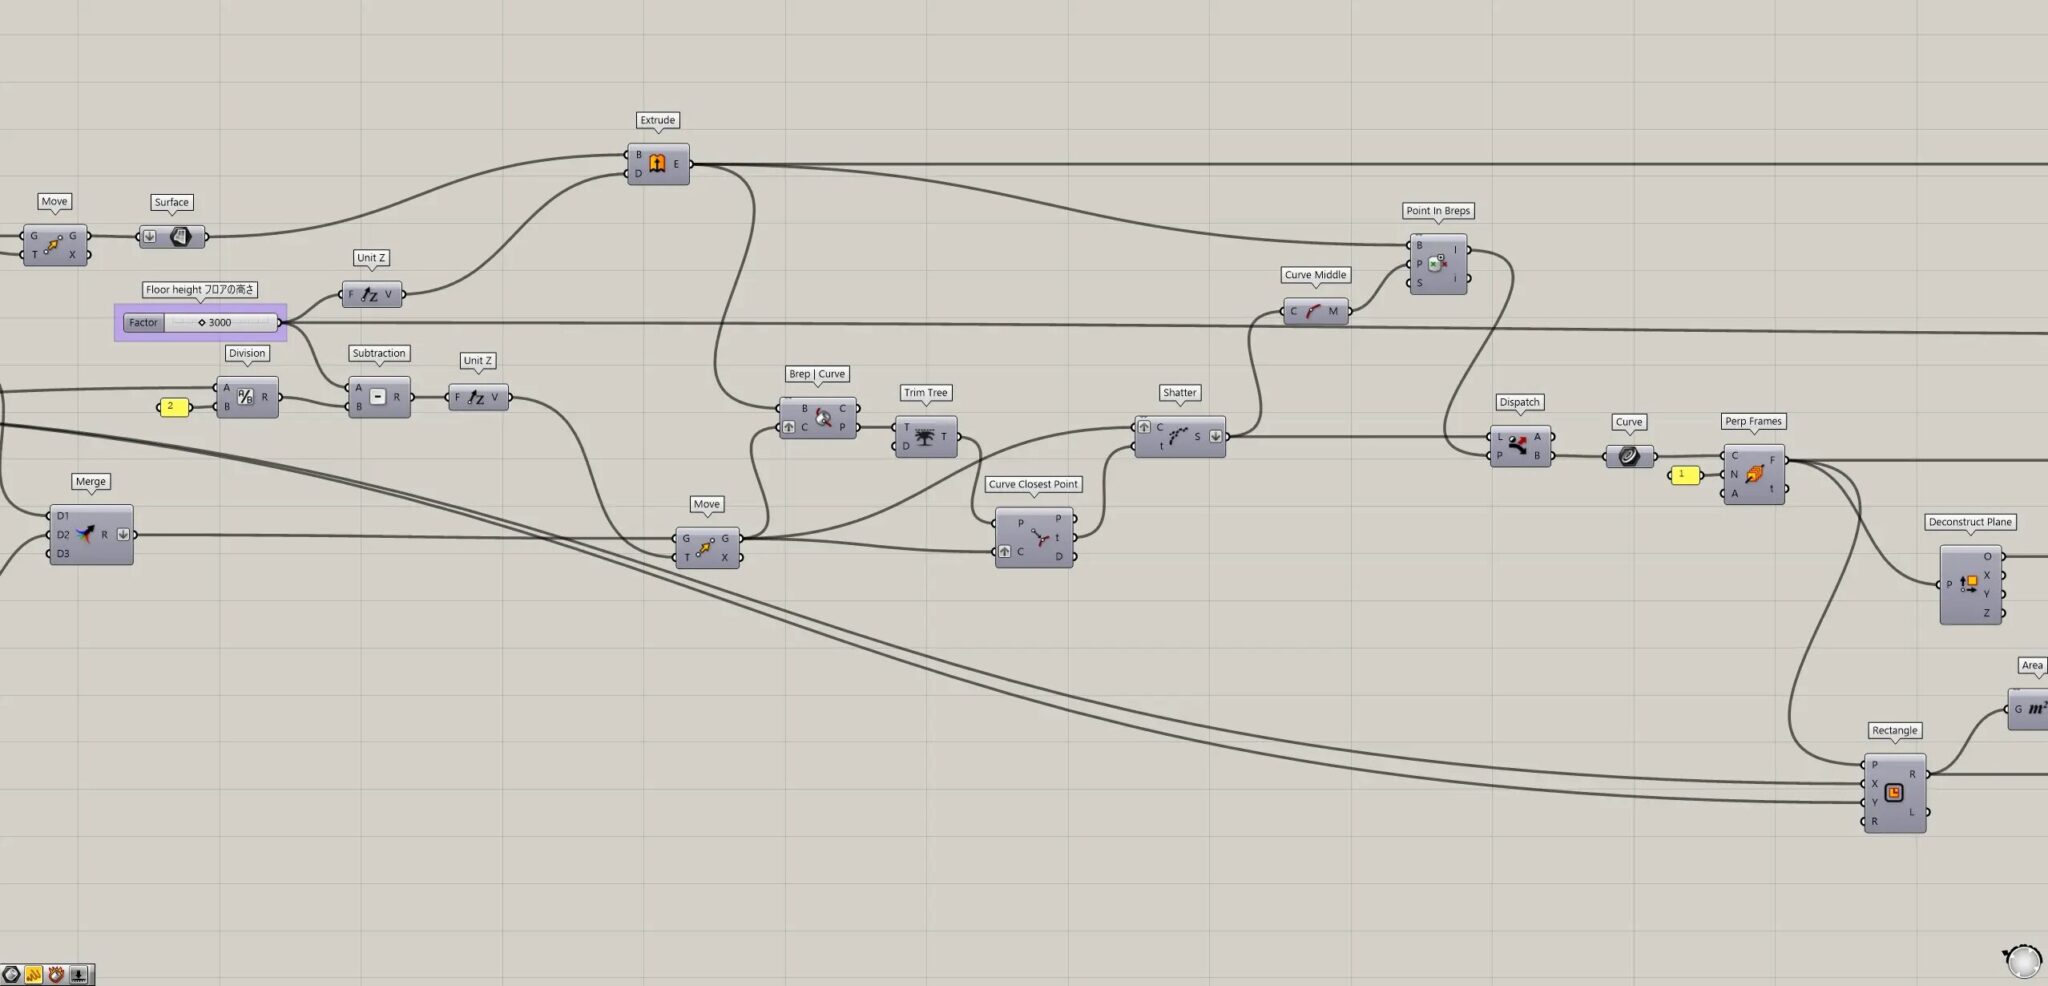Viewport: 2048px width, 986px height.
Task: Click the Extrude component icon
Action: (657, 164)
